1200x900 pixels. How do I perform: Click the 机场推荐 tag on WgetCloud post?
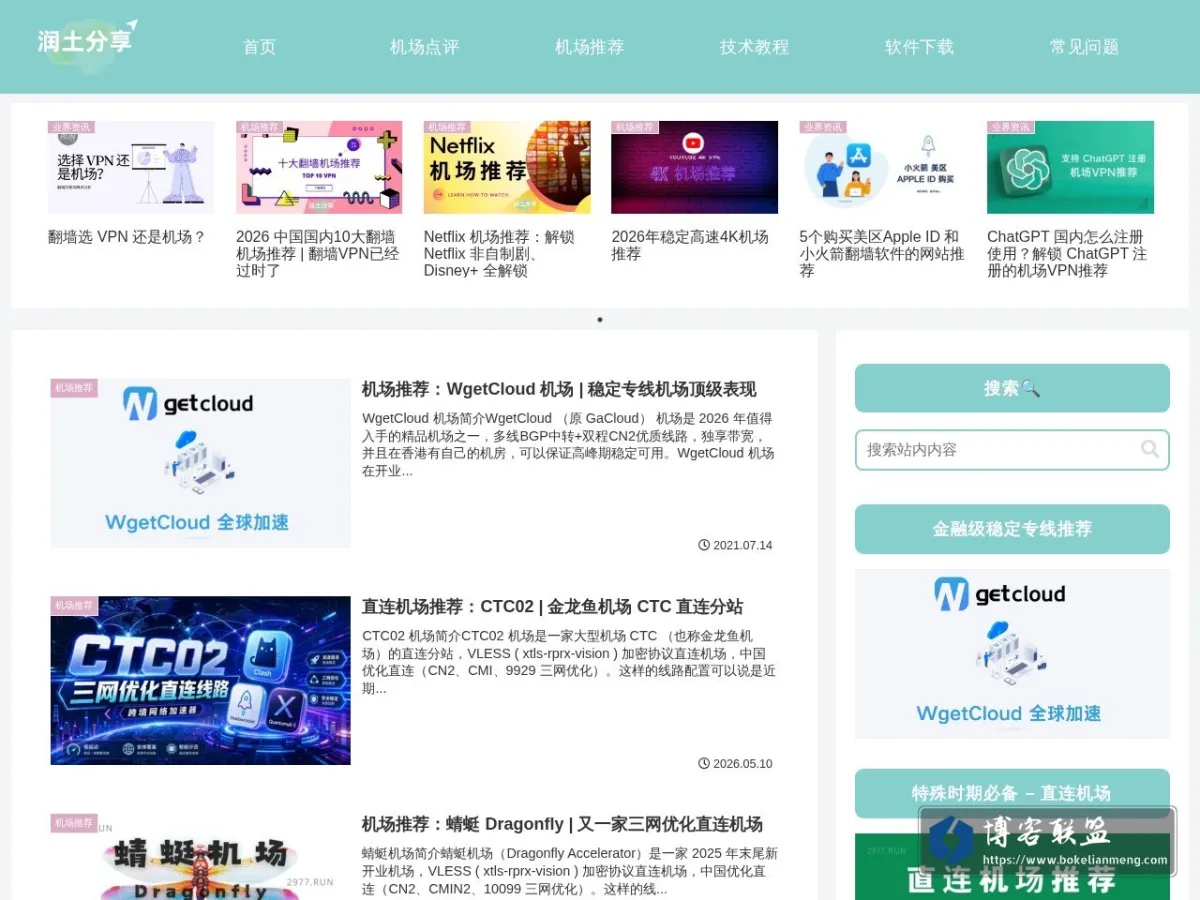tap(74, 388)
